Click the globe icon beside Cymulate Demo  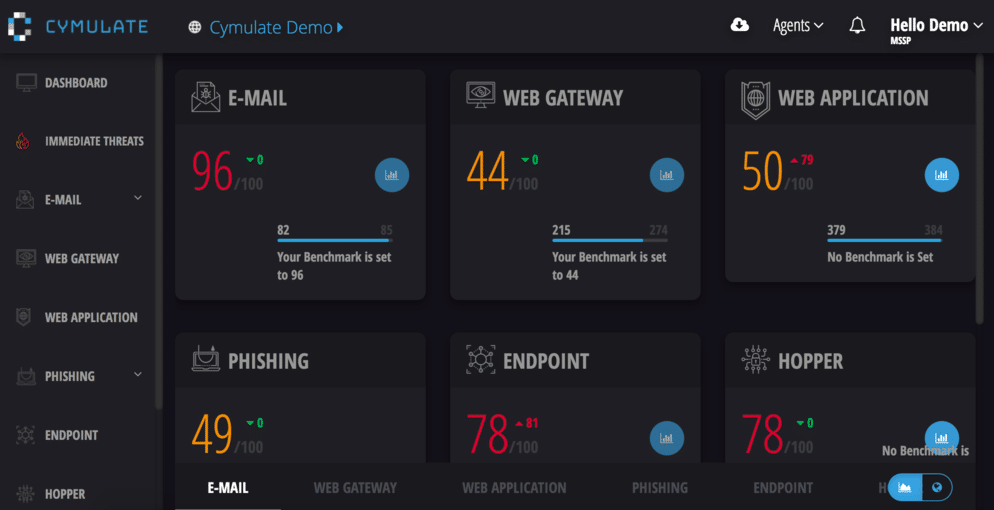pyautogui.click(x=195, y=27)
